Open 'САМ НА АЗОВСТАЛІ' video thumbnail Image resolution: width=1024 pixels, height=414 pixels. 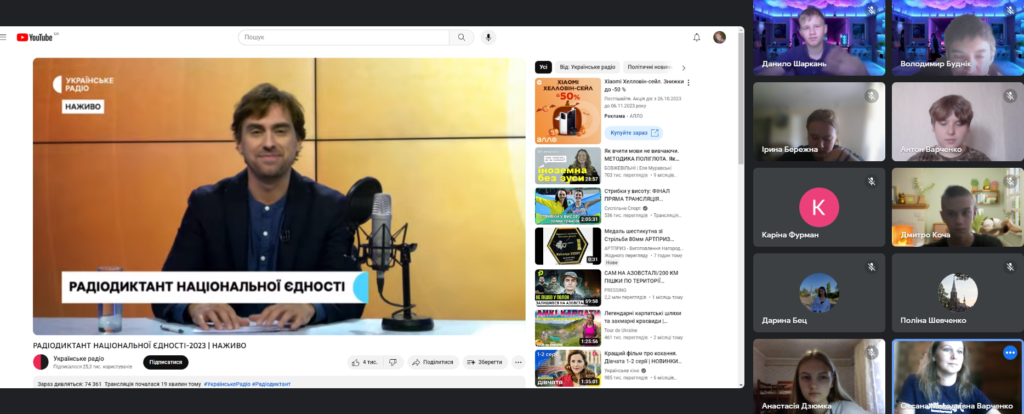(568, 287)
